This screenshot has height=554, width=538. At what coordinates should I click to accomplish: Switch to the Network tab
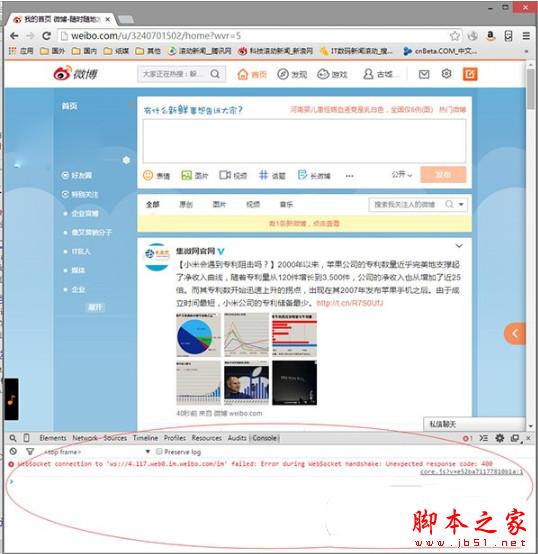(85, 438)
